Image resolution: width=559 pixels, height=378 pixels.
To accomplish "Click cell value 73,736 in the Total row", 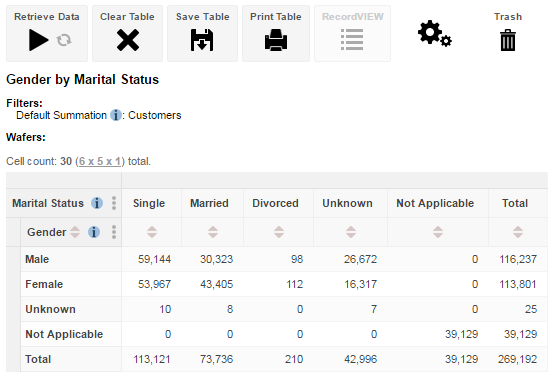I will tap(216, 359).
